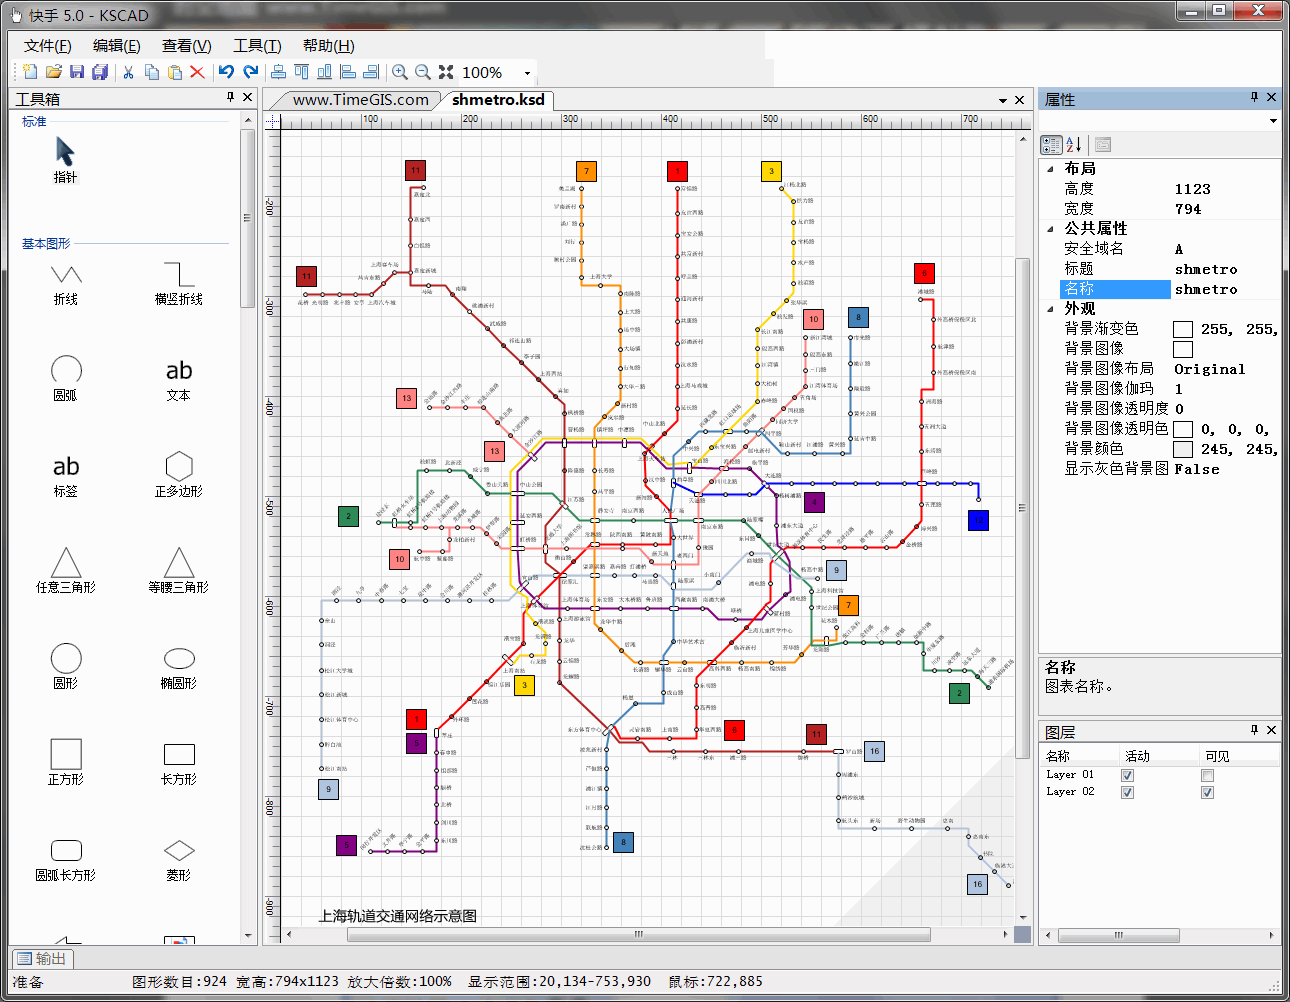The width and height of the screenshot is (1290, 1002).
Task: Open the 帮助(H) help menu
Action: click(328, 46)
